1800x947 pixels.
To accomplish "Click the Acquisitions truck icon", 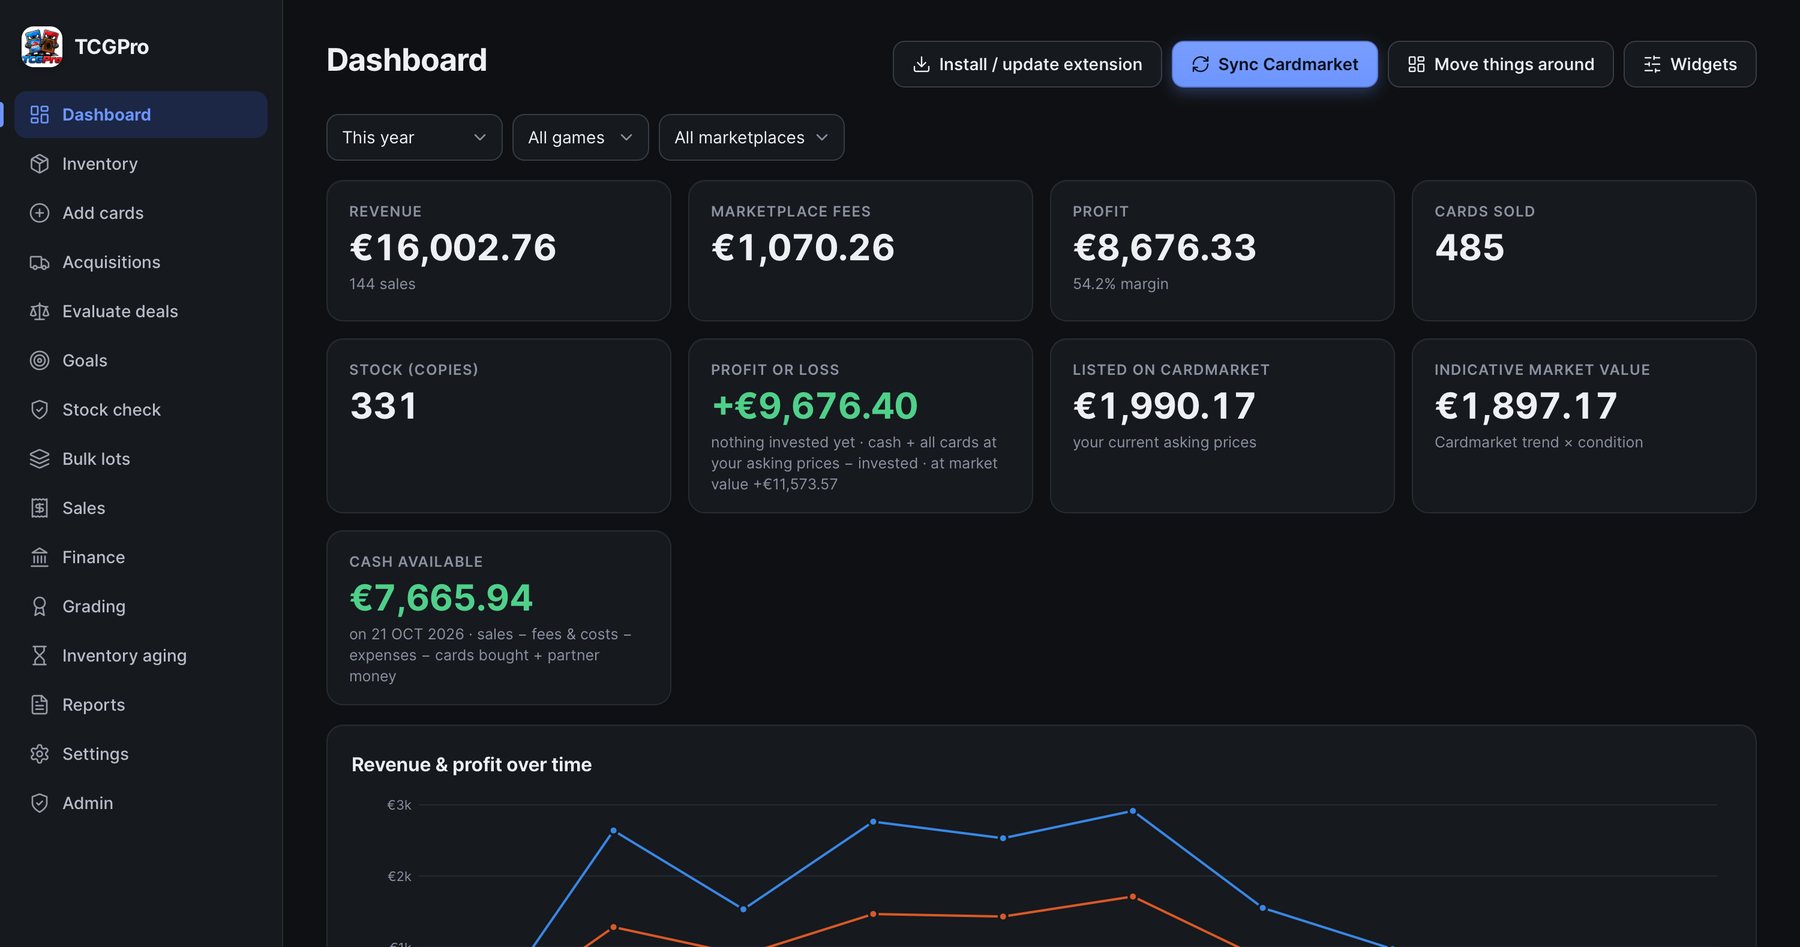I will [x=39, y=262].
